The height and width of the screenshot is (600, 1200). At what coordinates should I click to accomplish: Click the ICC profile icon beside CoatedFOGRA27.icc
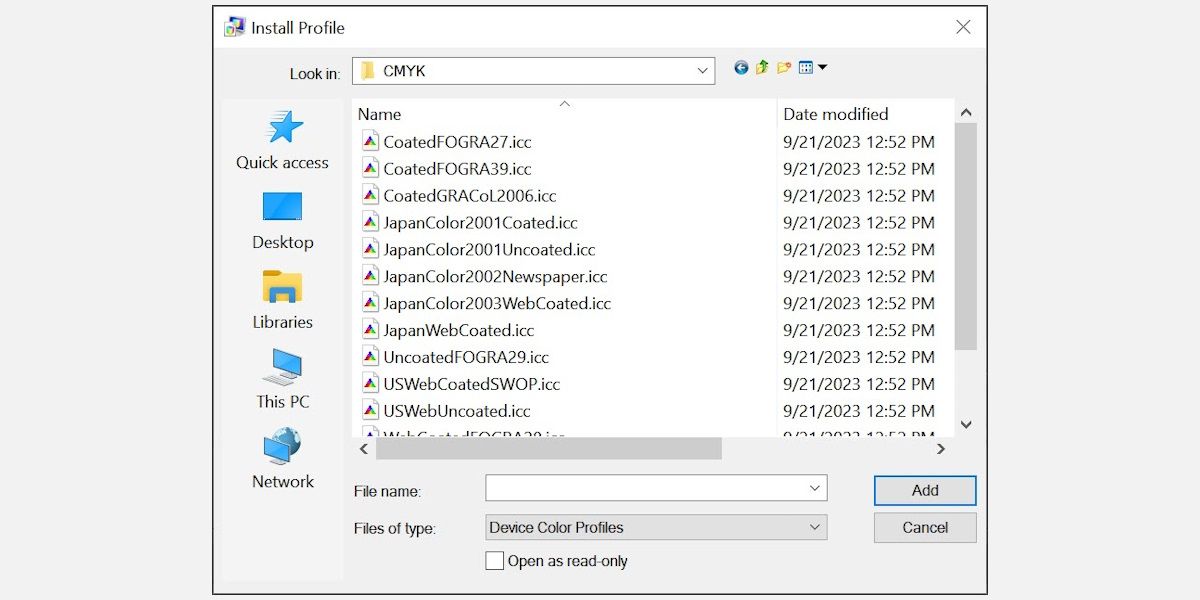(x=370, y=141)
